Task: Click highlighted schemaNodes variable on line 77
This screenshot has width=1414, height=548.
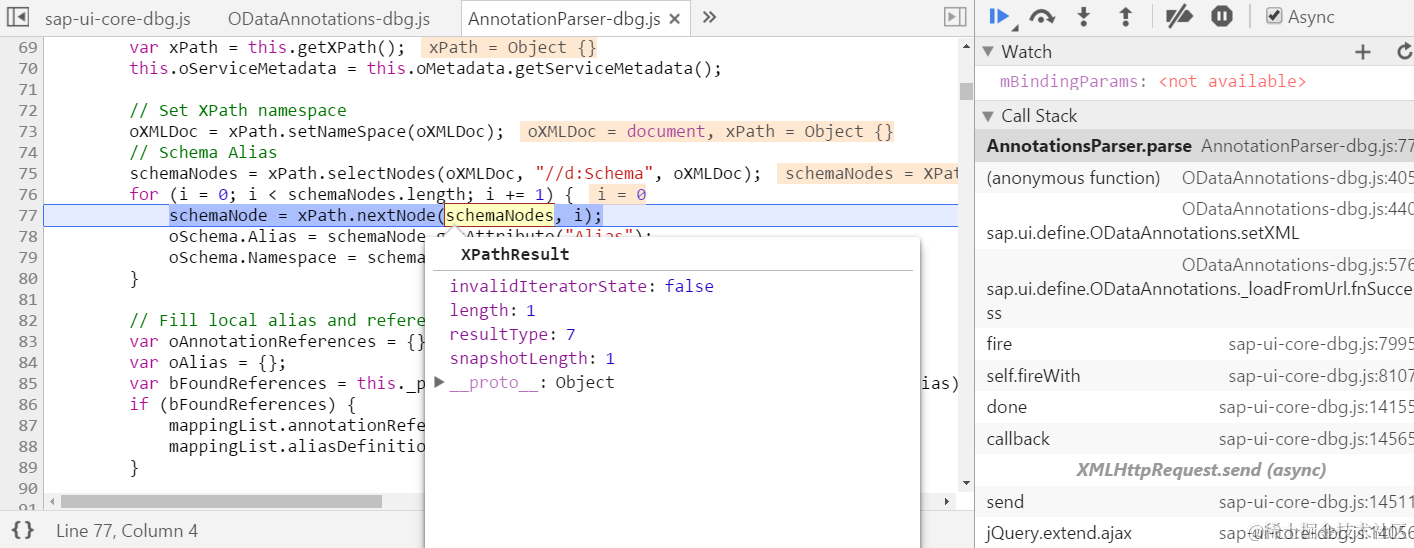Action: pos(499,215)
